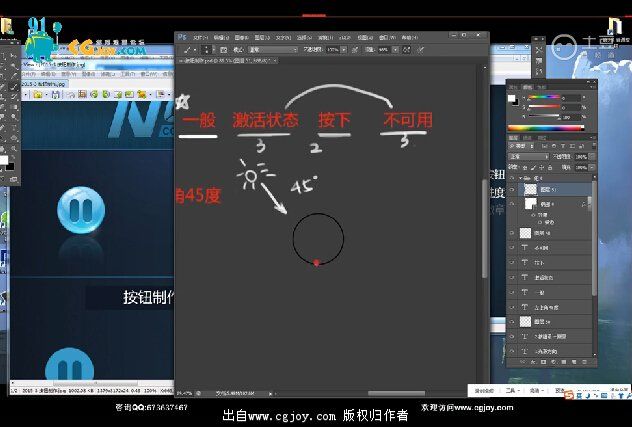Viewport: 632px width, 427px height.
Task: Click the canvas horizontal scrollbar at bottom
Action: [x=396, y=393]
